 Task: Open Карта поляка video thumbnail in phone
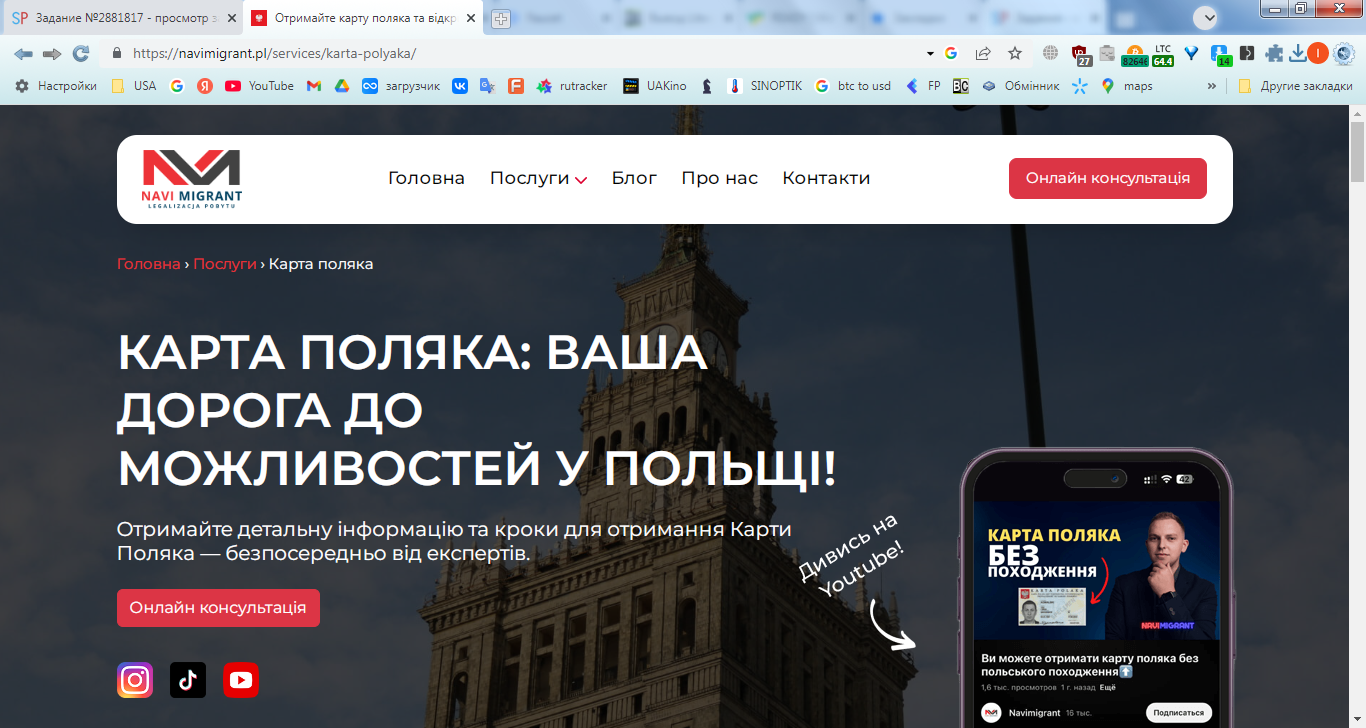pos(1096,570)
